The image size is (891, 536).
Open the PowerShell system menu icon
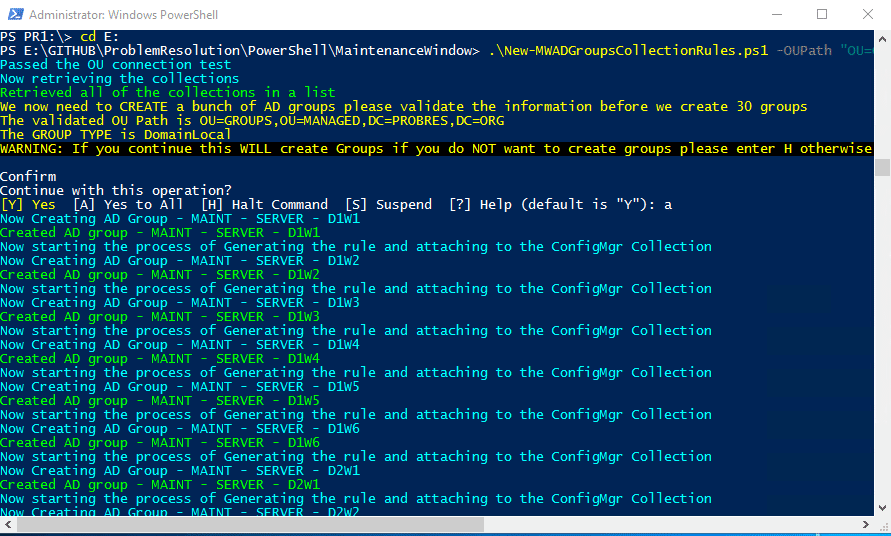click(x=15, y=14)
